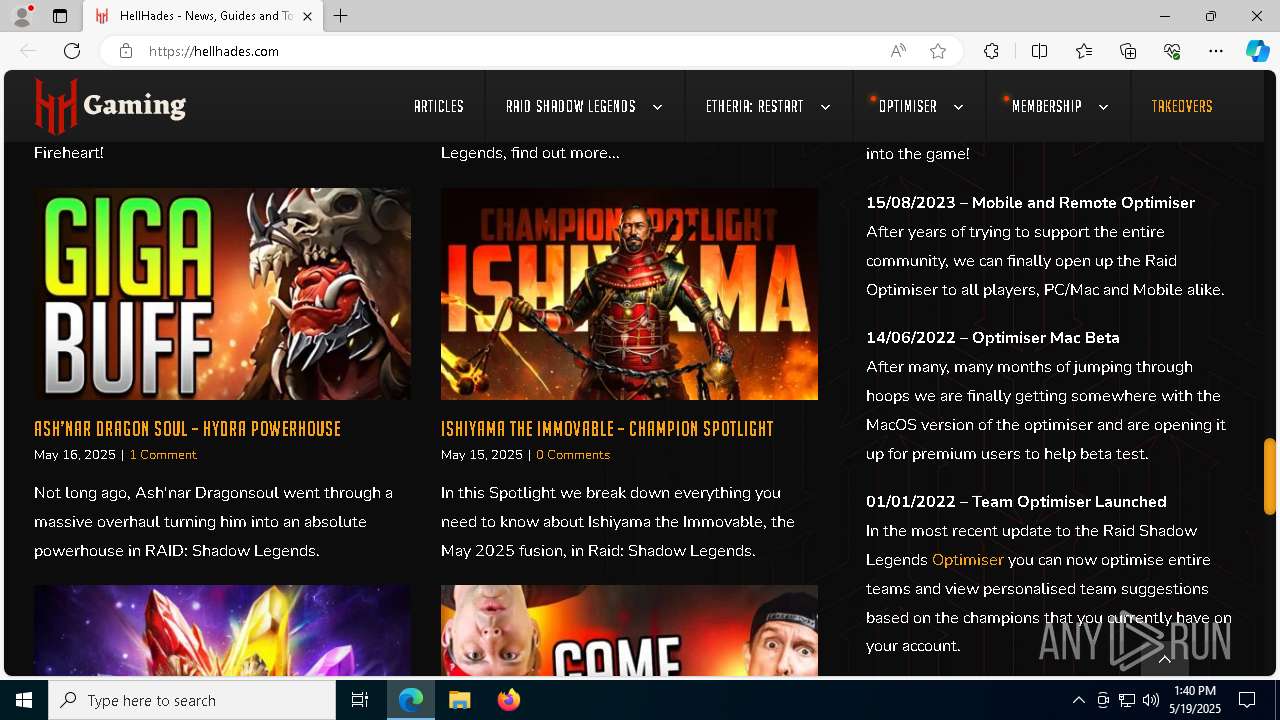Open Settings and more ellipsis menu
The height and width of the screenshot is (720, 1280).
1216,51
